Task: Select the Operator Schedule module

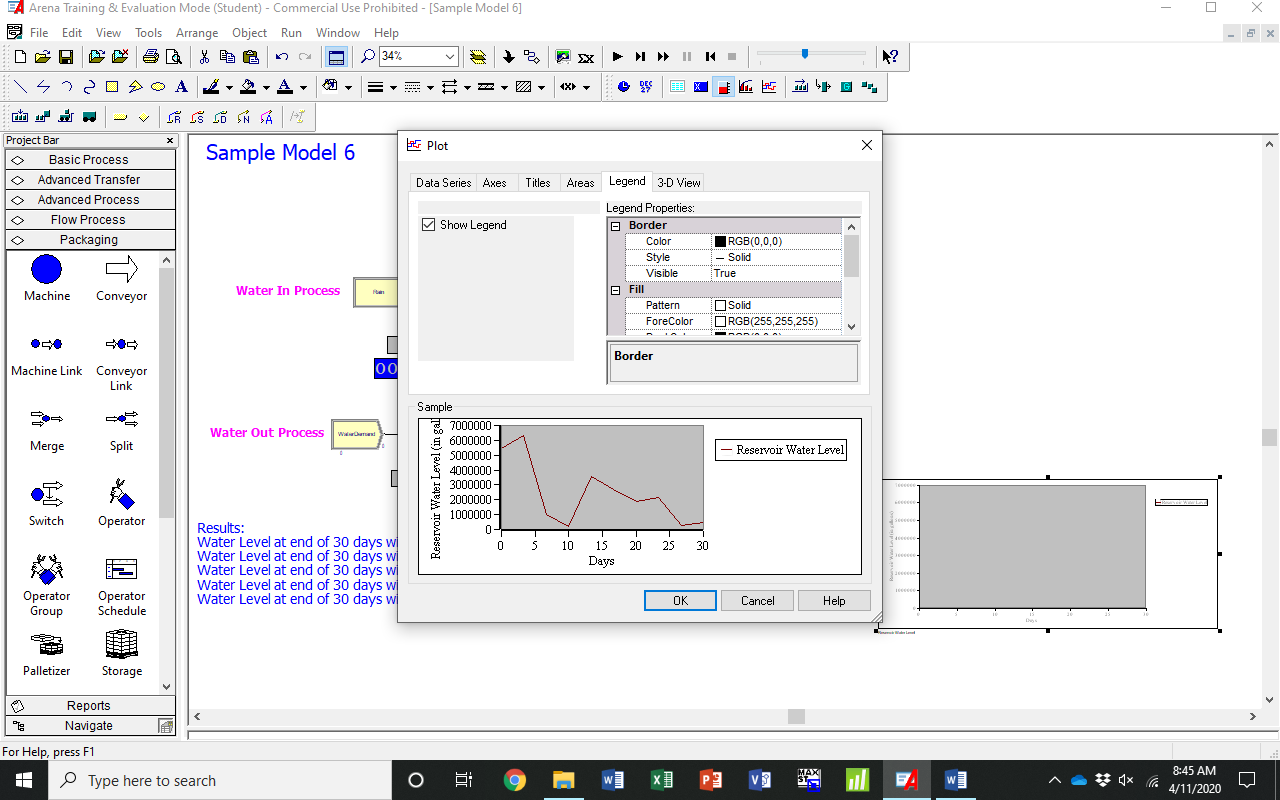Action: 122,587
